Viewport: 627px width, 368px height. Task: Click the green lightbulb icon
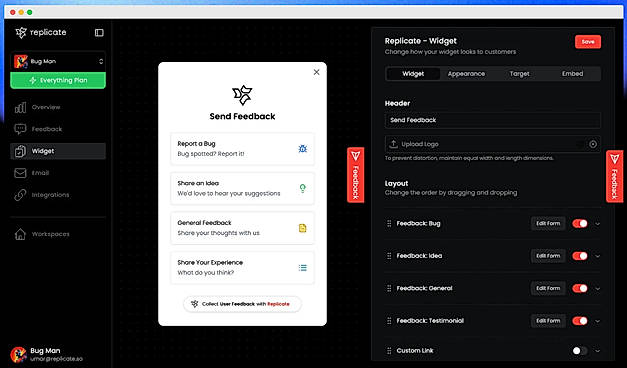[x=303, y=188]
